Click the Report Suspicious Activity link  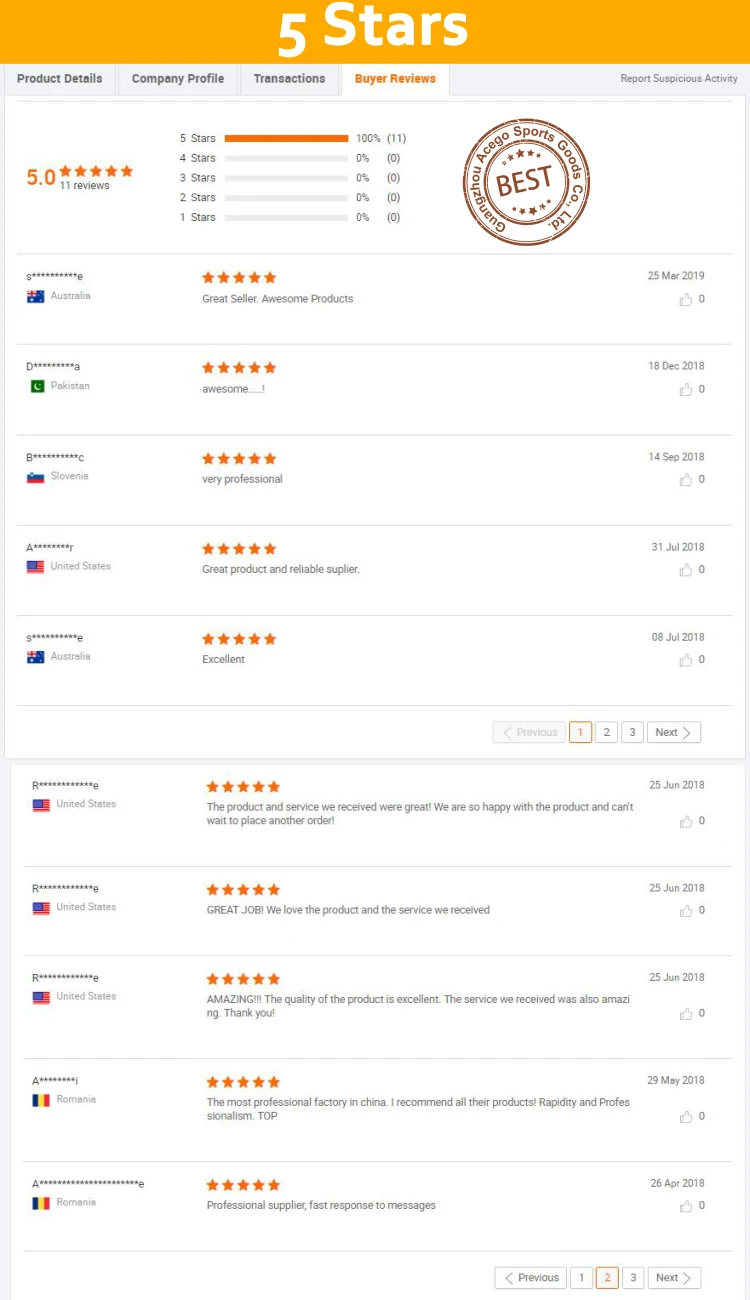(x=679, y=78)
